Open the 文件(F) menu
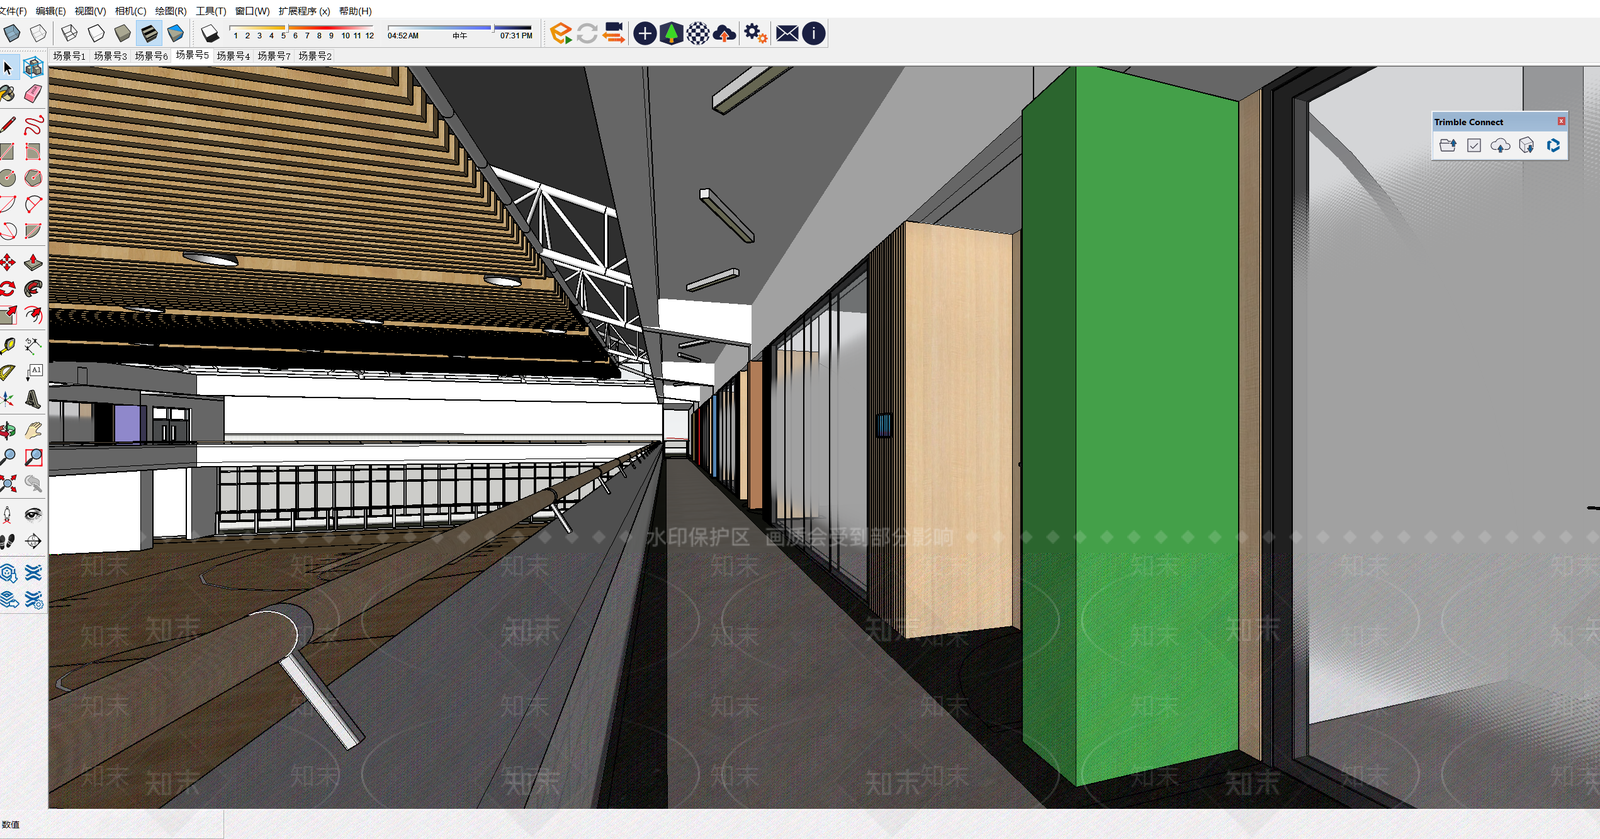 [13, 11]
